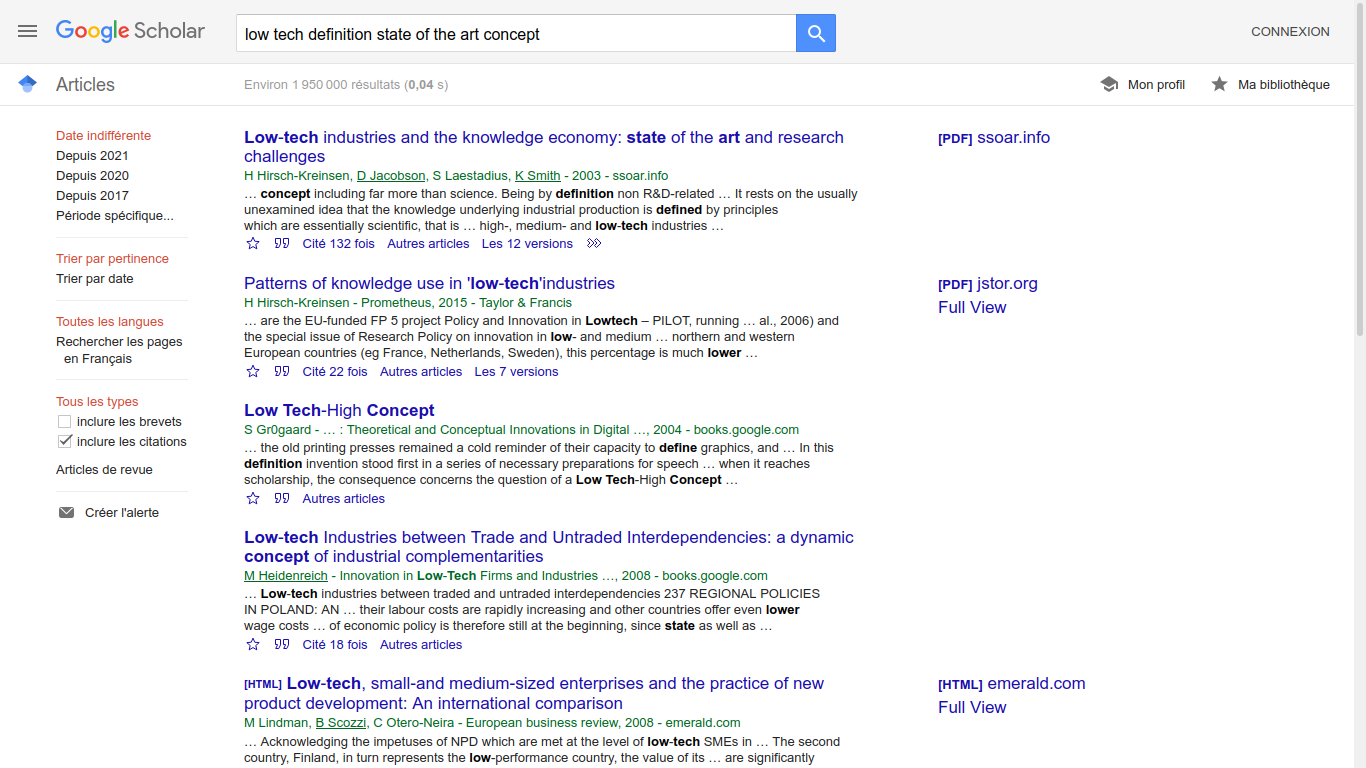Filter results Depuis 2020
This screenshot has width=1366, height=768.
(x=92, y=175)
